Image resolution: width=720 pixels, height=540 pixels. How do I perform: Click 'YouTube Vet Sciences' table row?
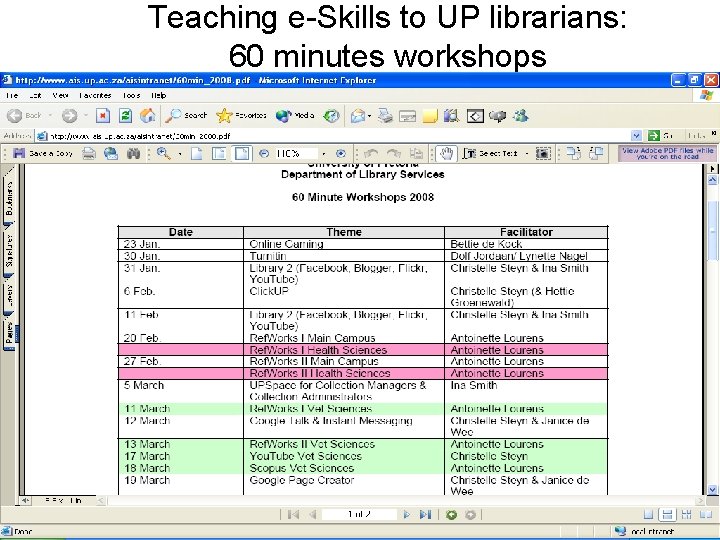click(x=363, y=456)
